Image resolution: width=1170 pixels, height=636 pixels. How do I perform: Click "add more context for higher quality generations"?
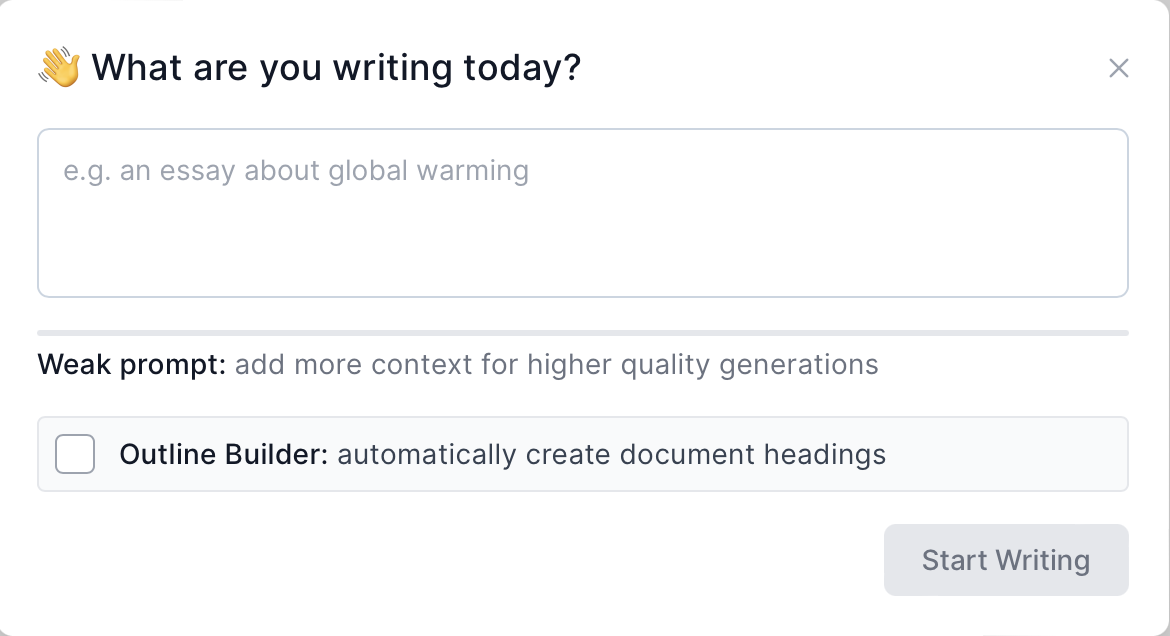point(557,365)
